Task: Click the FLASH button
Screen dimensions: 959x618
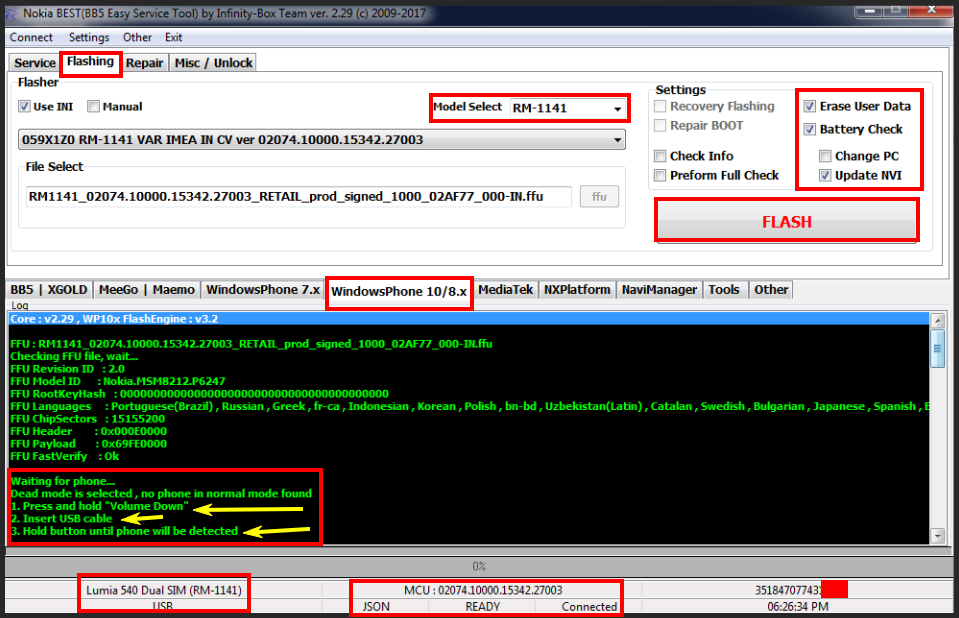Action: 787,221
